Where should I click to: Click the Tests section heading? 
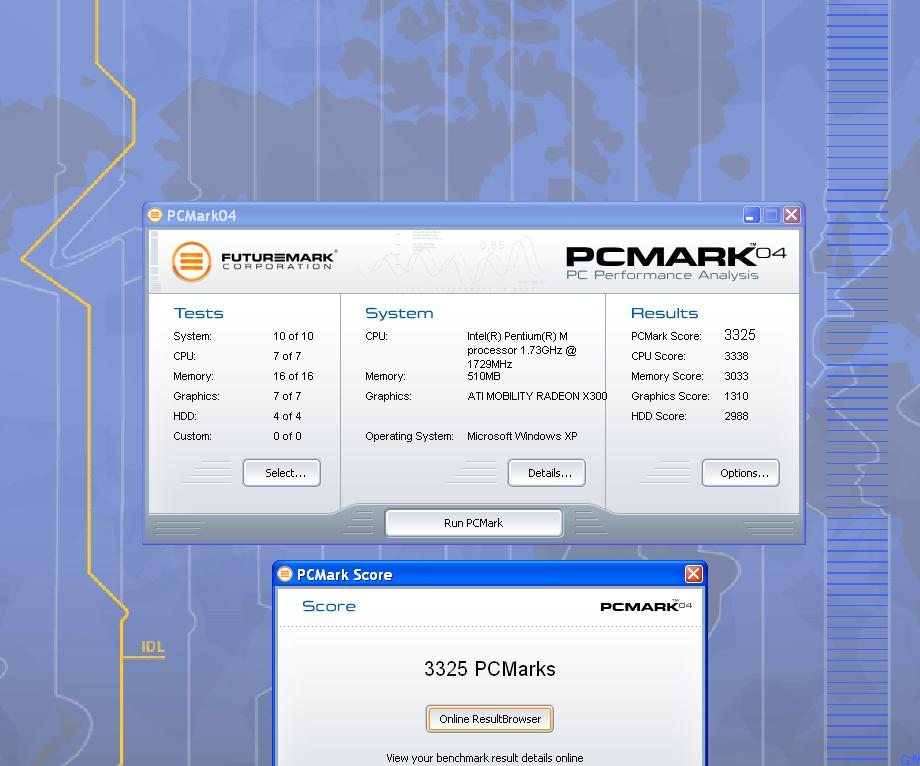[199, 313]
